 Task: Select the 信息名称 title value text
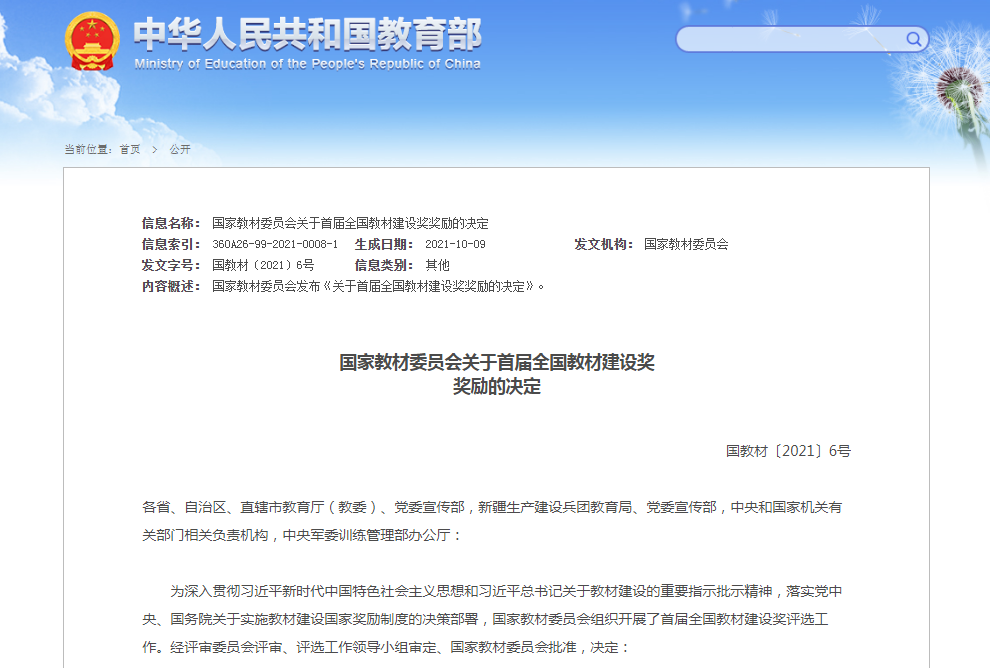point(350,223)
